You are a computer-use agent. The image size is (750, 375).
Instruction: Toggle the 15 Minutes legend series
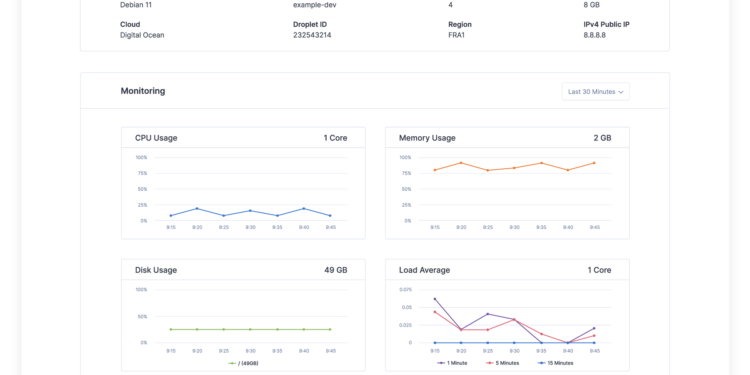click(555, 363)
